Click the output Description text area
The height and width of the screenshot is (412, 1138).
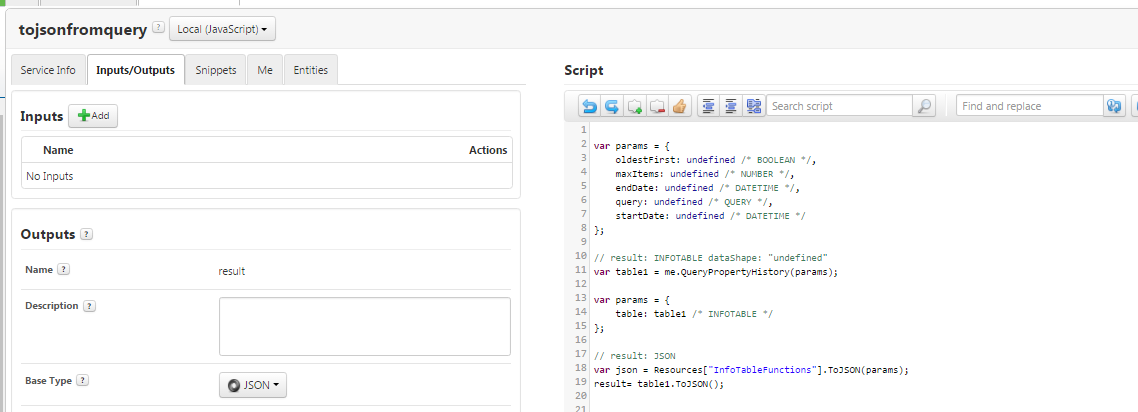[x=364, y=326]
